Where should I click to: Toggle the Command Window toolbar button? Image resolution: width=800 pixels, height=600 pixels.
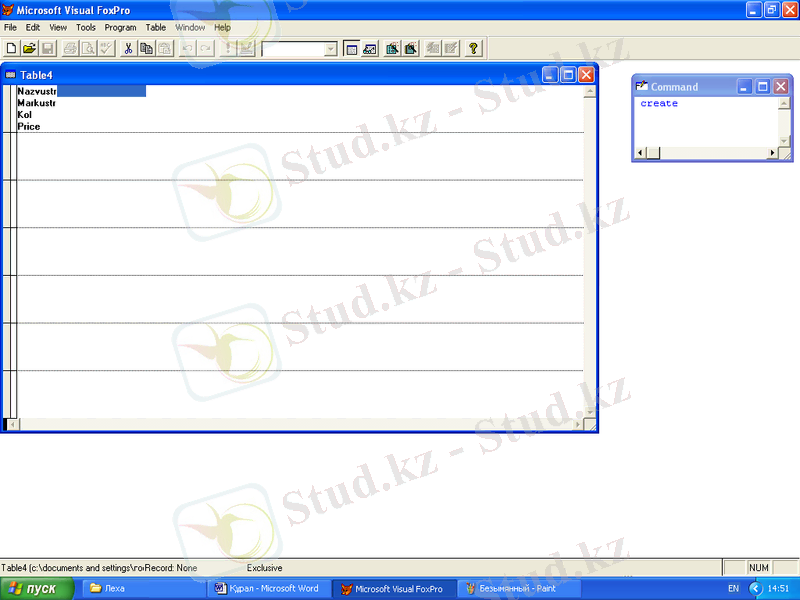(351, 48)
